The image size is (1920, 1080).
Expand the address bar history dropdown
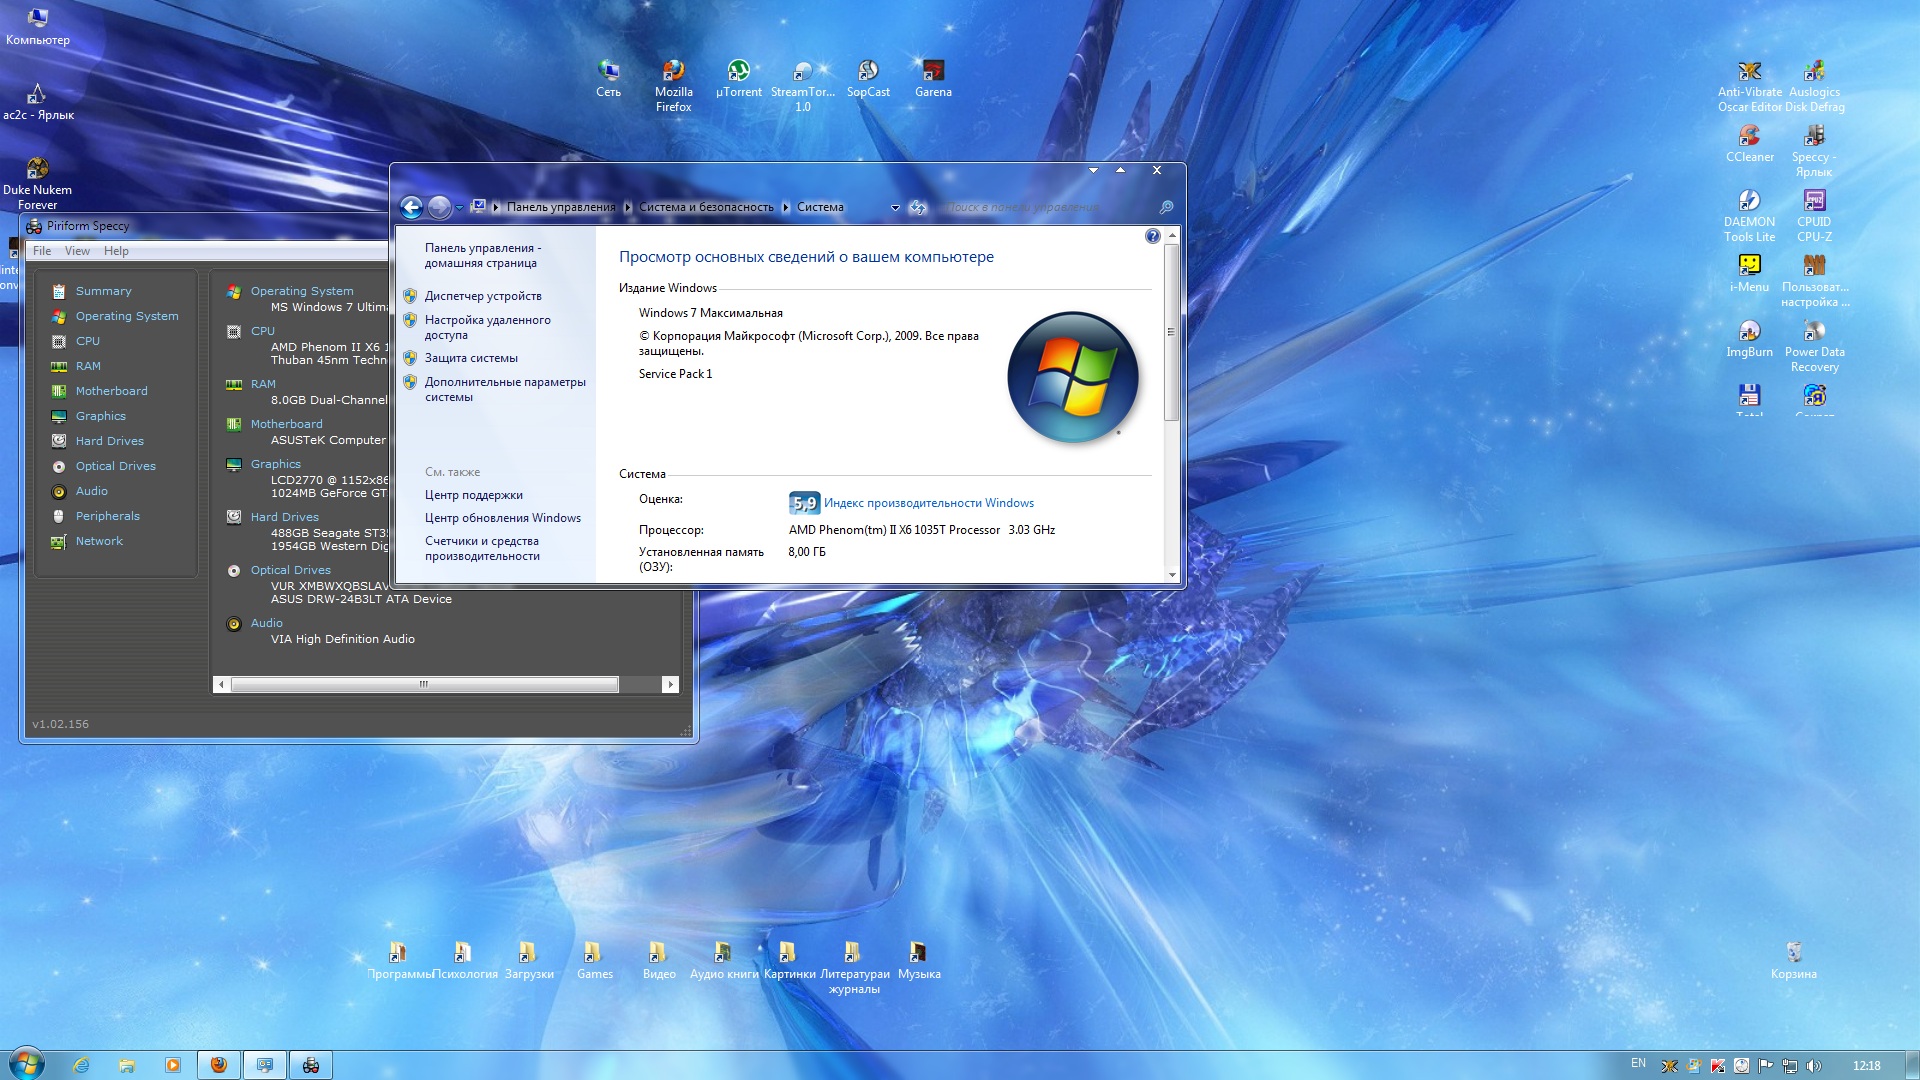895,208
